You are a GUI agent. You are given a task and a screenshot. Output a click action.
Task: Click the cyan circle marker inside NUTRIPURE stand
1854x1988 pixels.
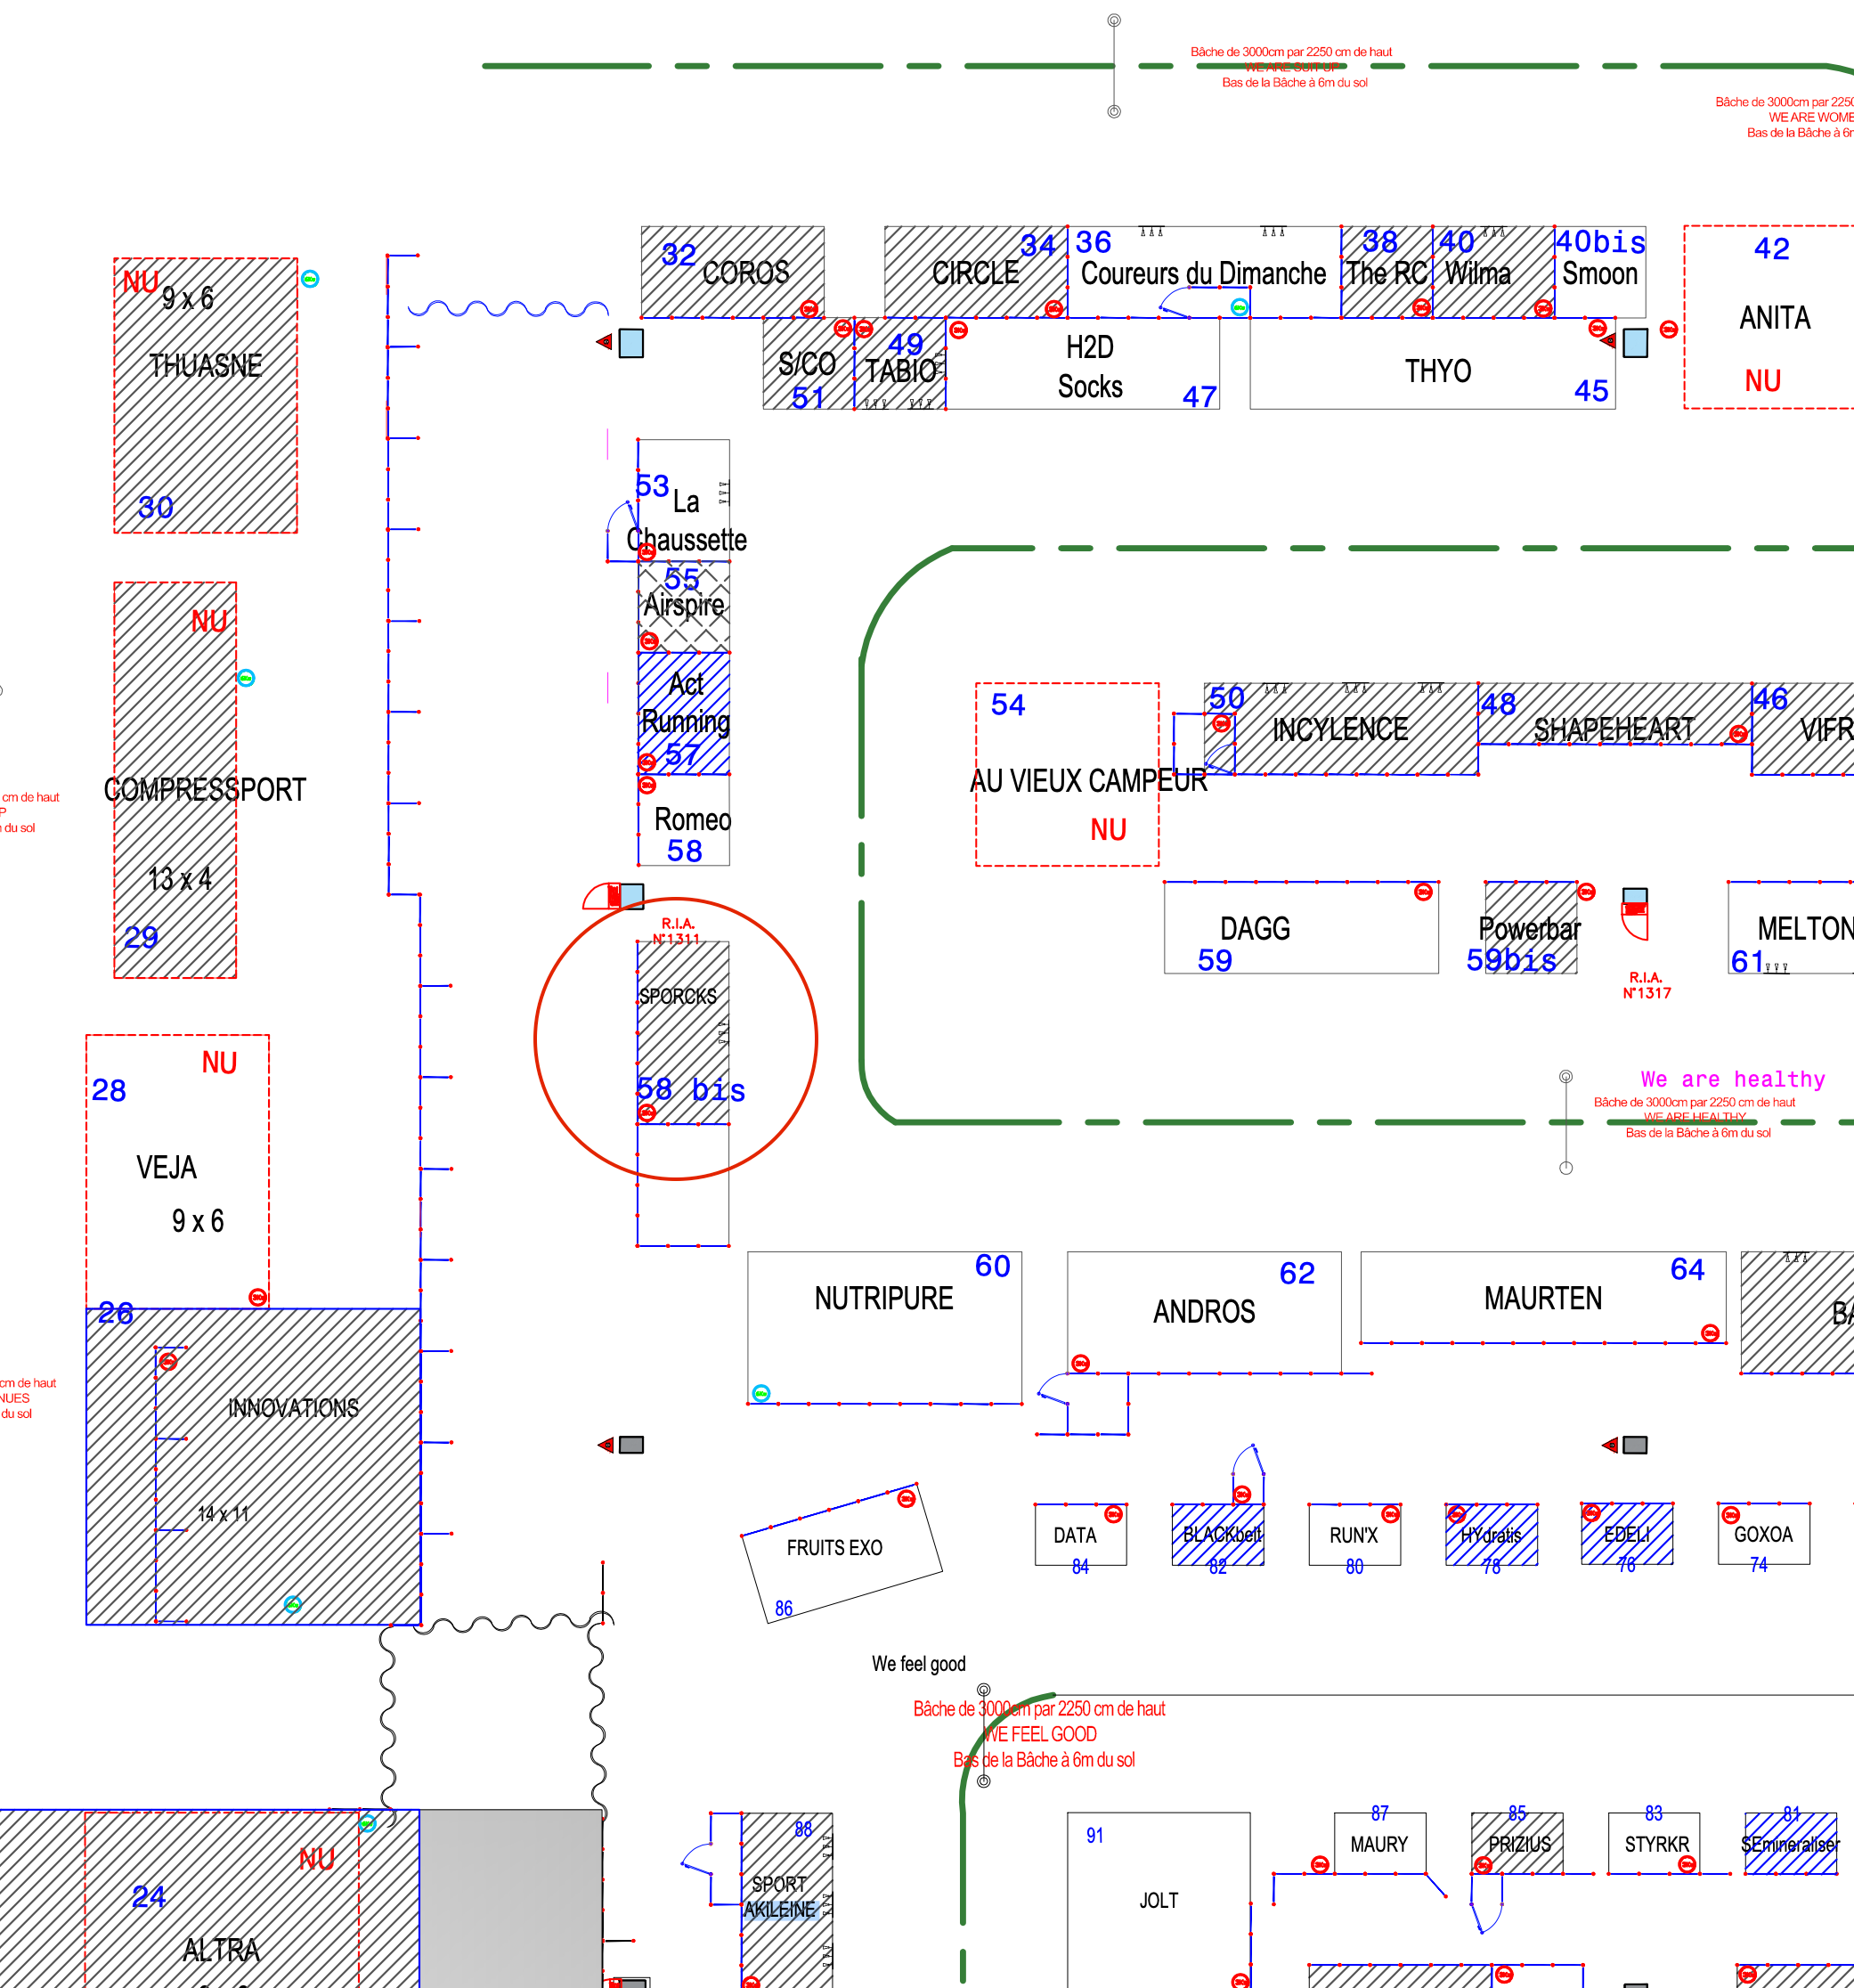pos(761,1393)
